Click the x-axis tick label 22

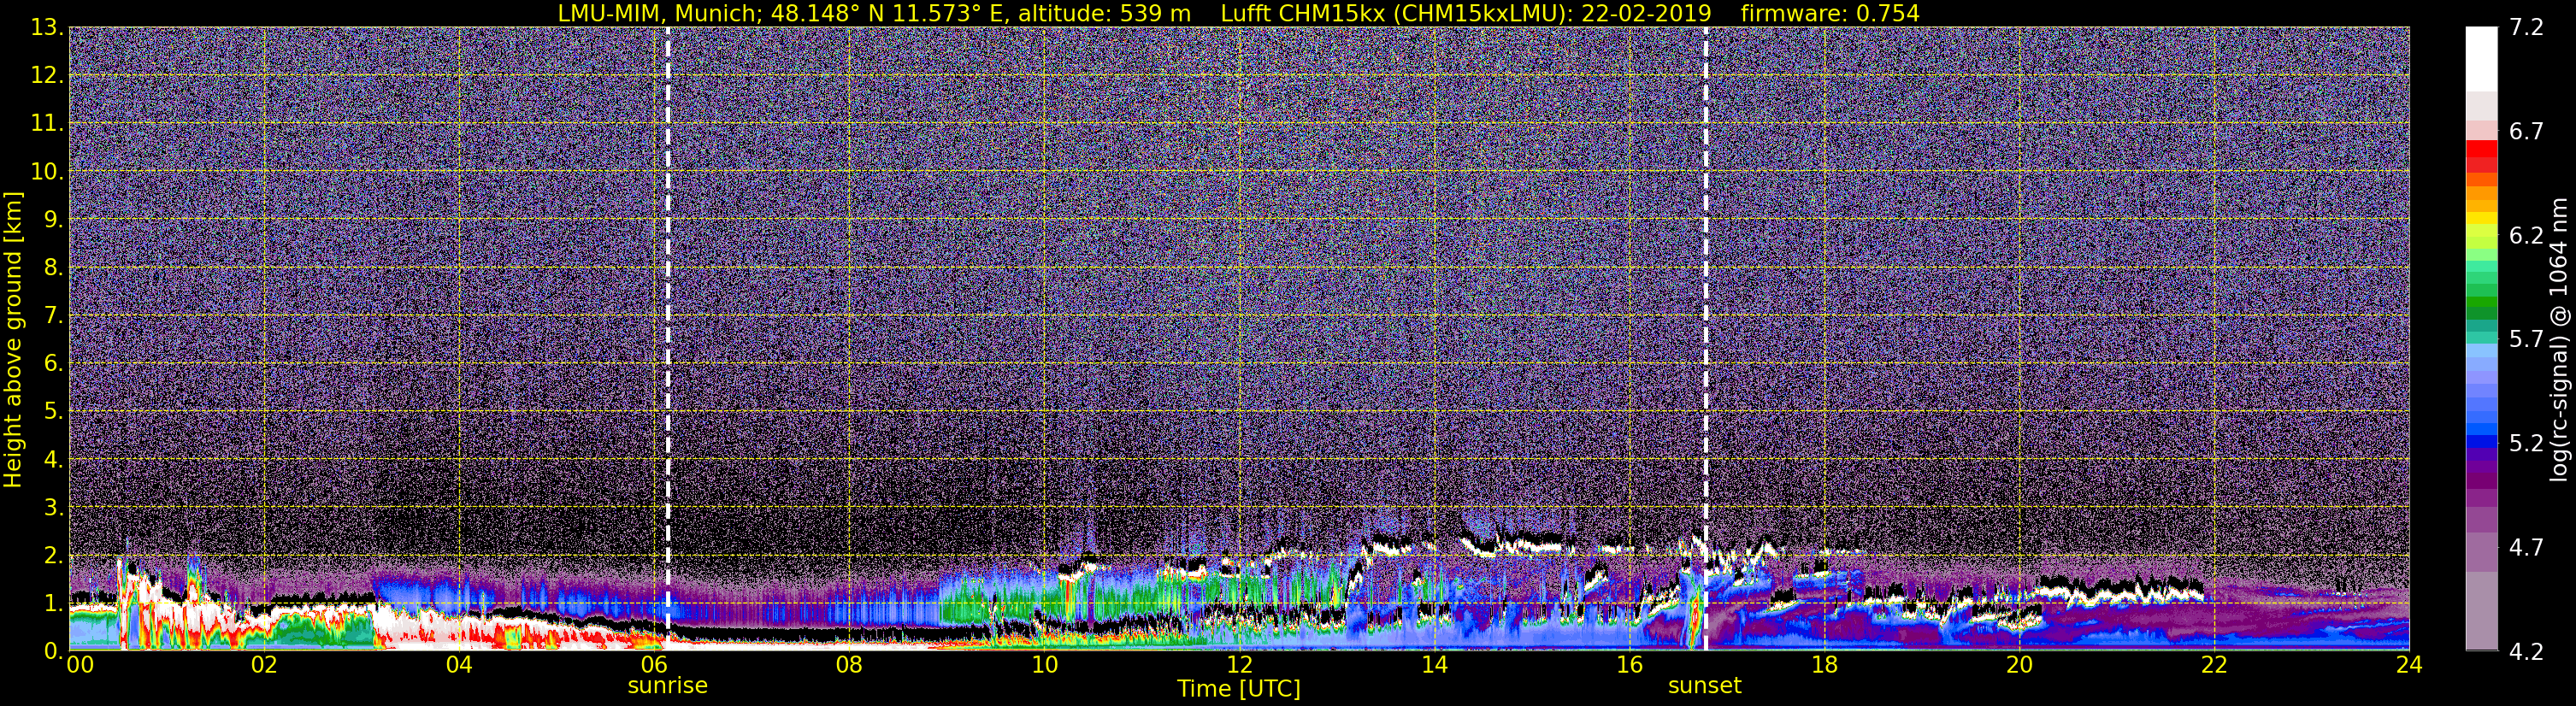(x=2214, y=665)
